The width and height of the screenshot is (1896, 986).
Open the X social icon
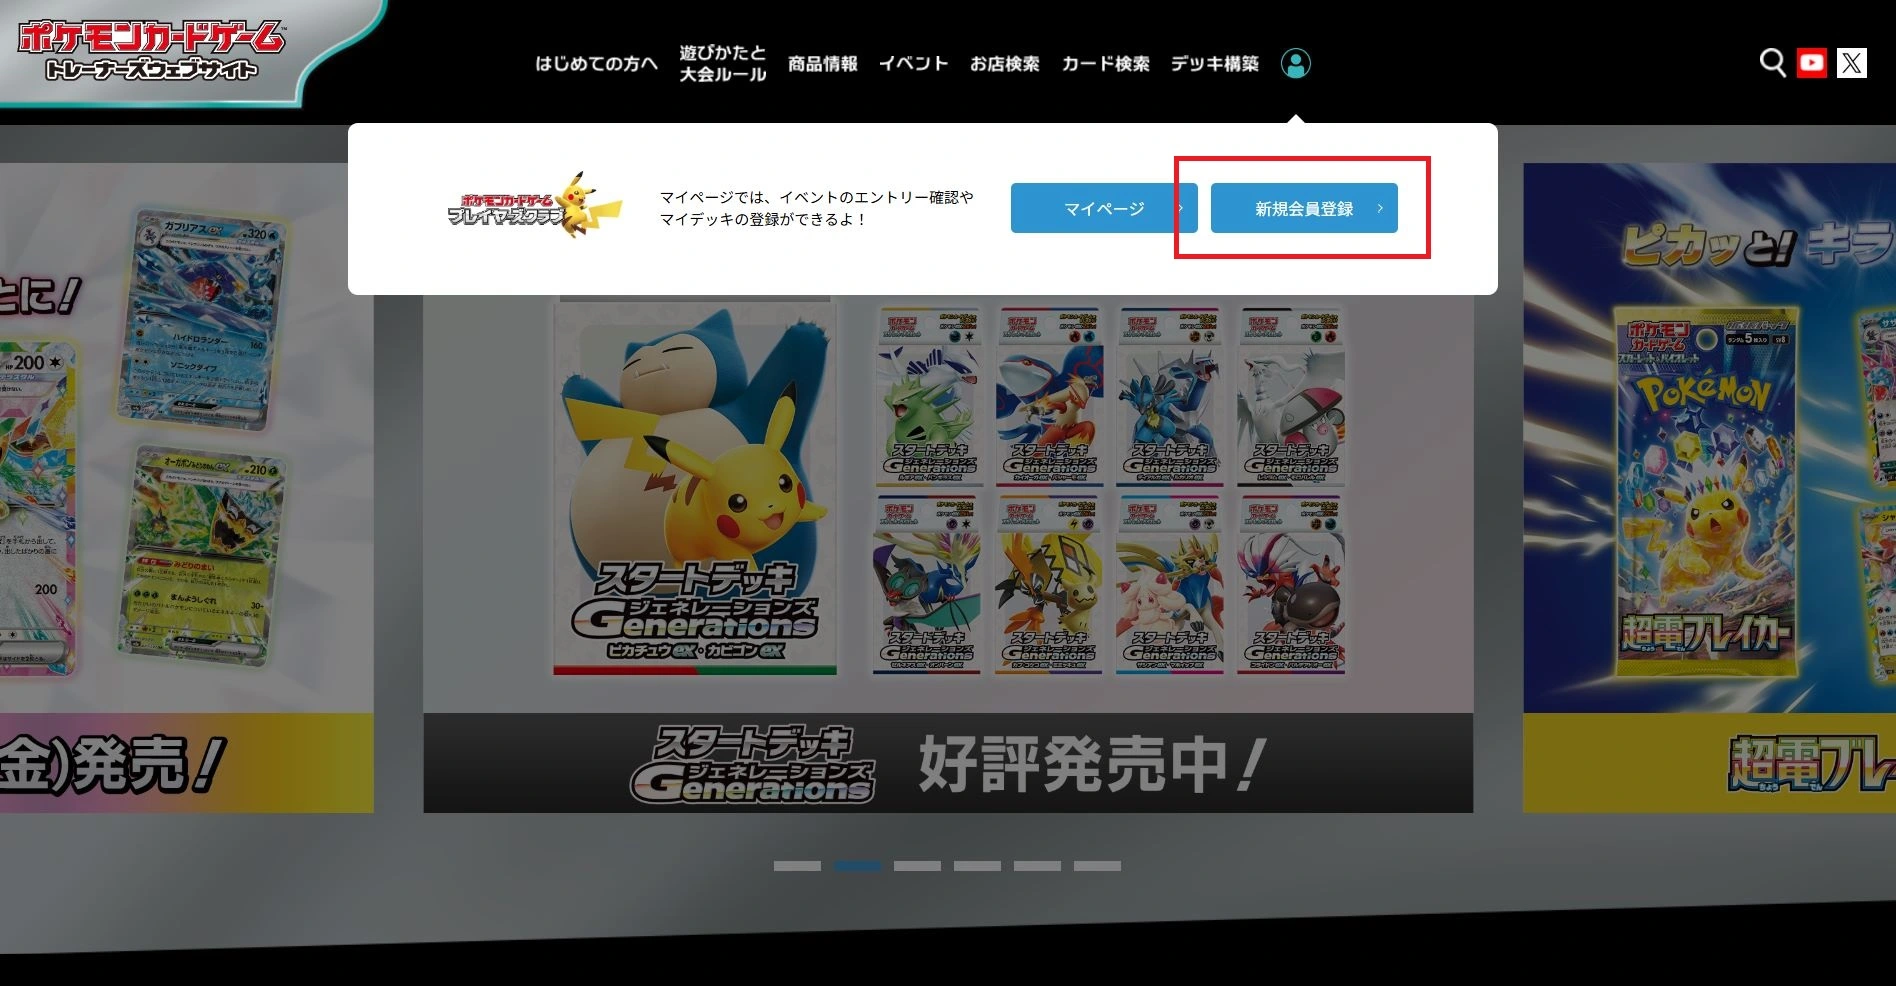click(1851, 63)
